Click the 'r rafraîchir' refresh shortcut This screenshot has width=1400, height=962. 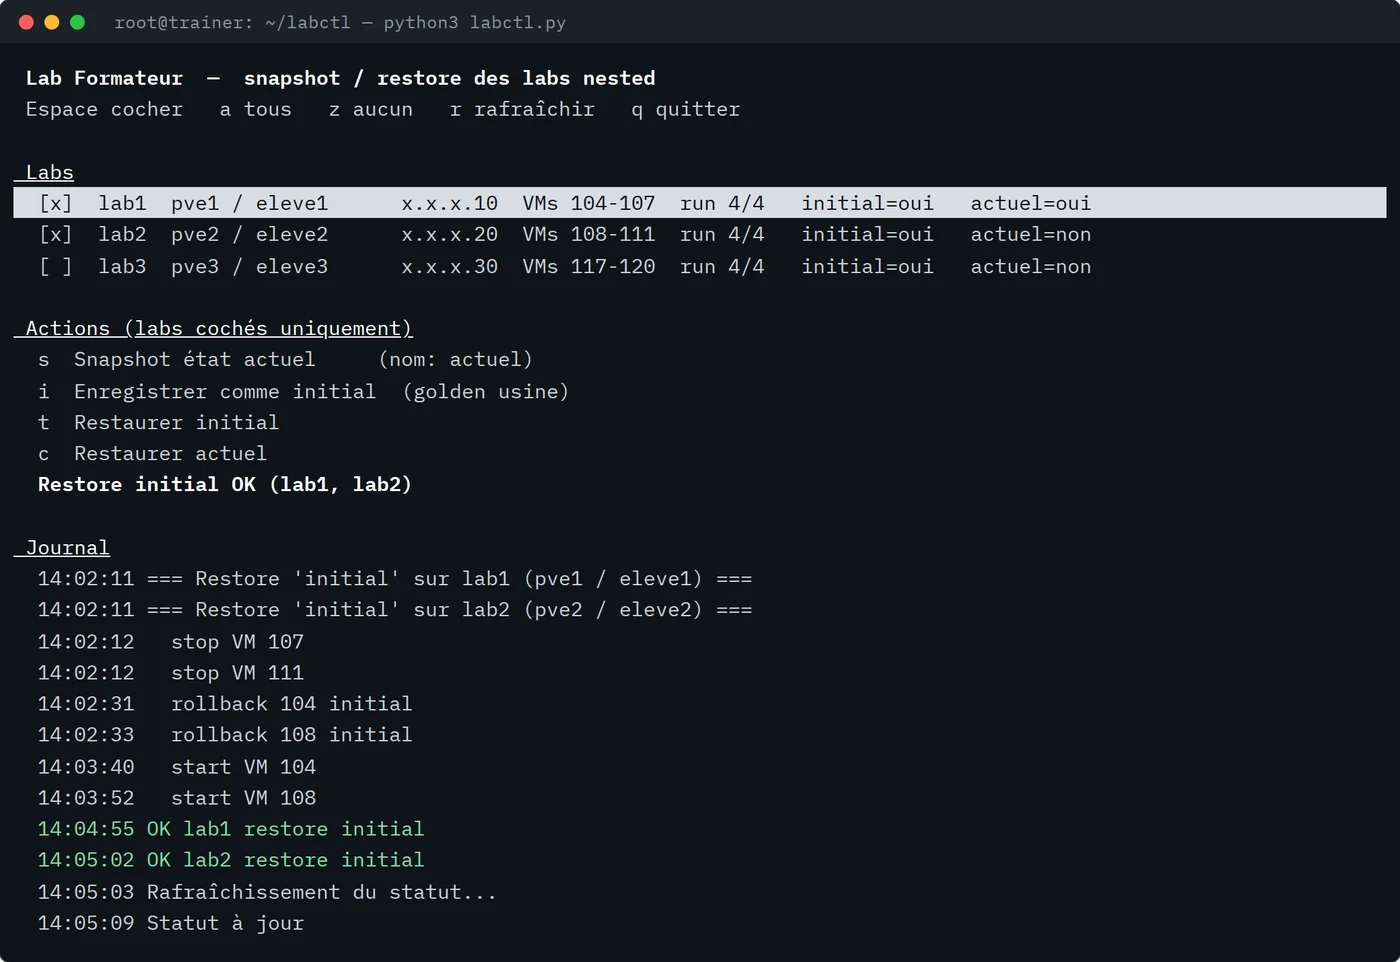(522, 109)
